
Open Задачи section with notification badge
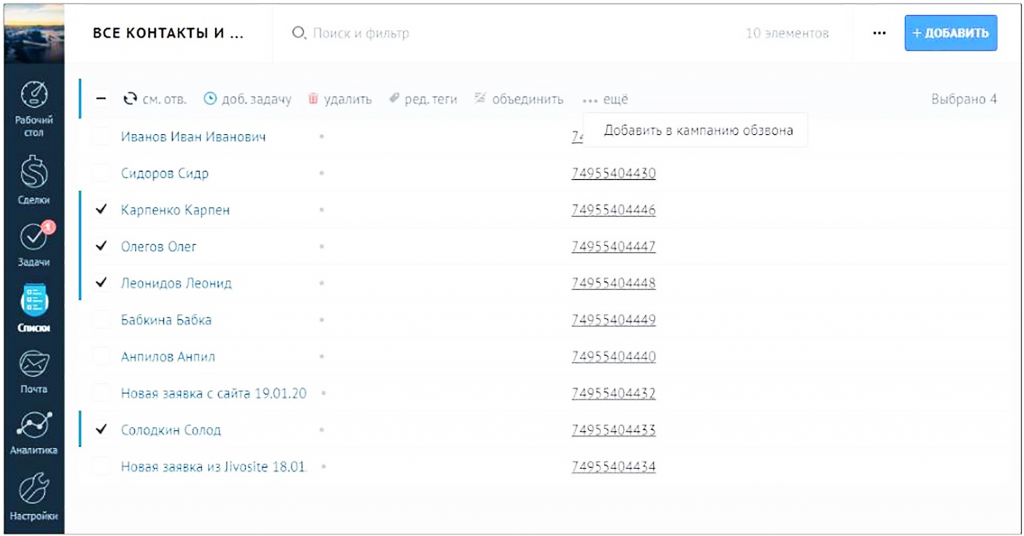click(34, 245)
